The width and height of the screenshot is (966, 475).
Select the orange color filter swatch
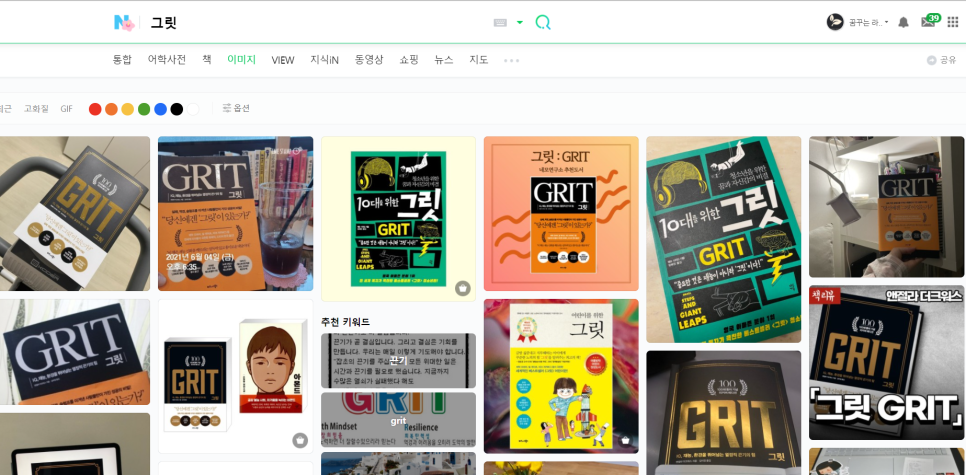pos(112,109)
